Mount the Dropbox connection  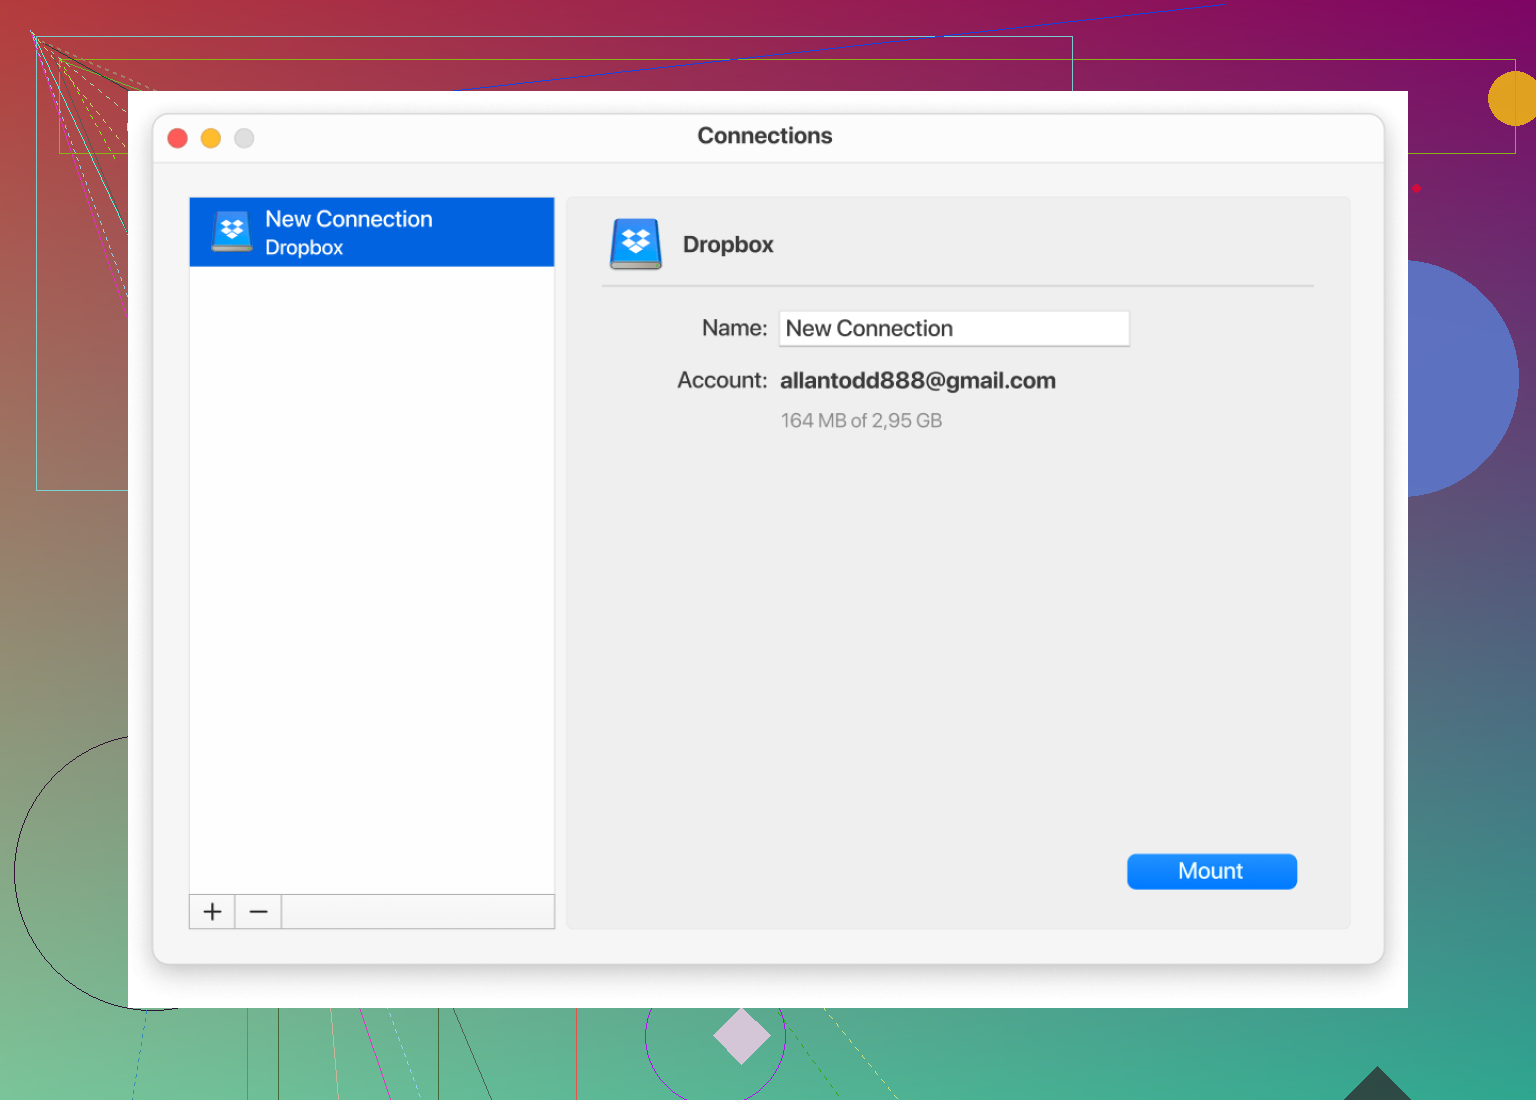tap(1211, 871)
